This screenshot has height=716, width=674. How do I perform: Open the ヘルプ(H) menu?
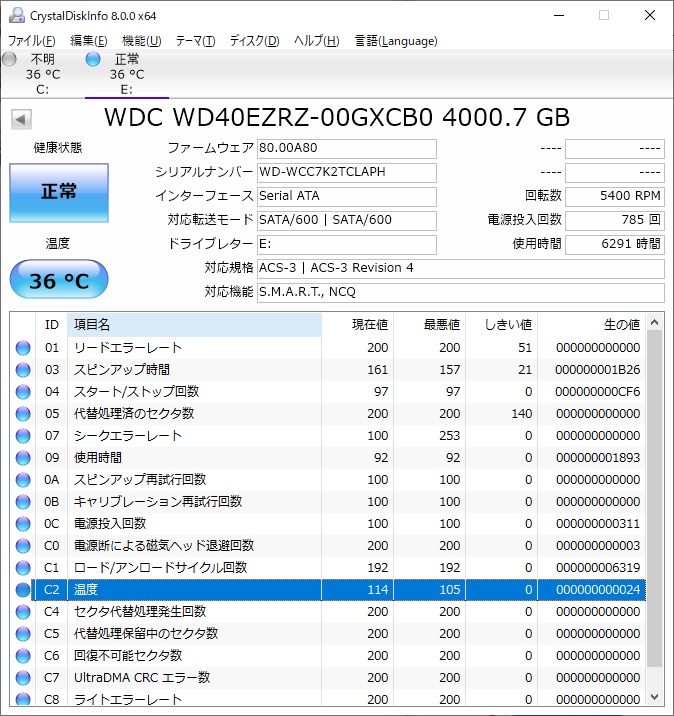[316, 41]
